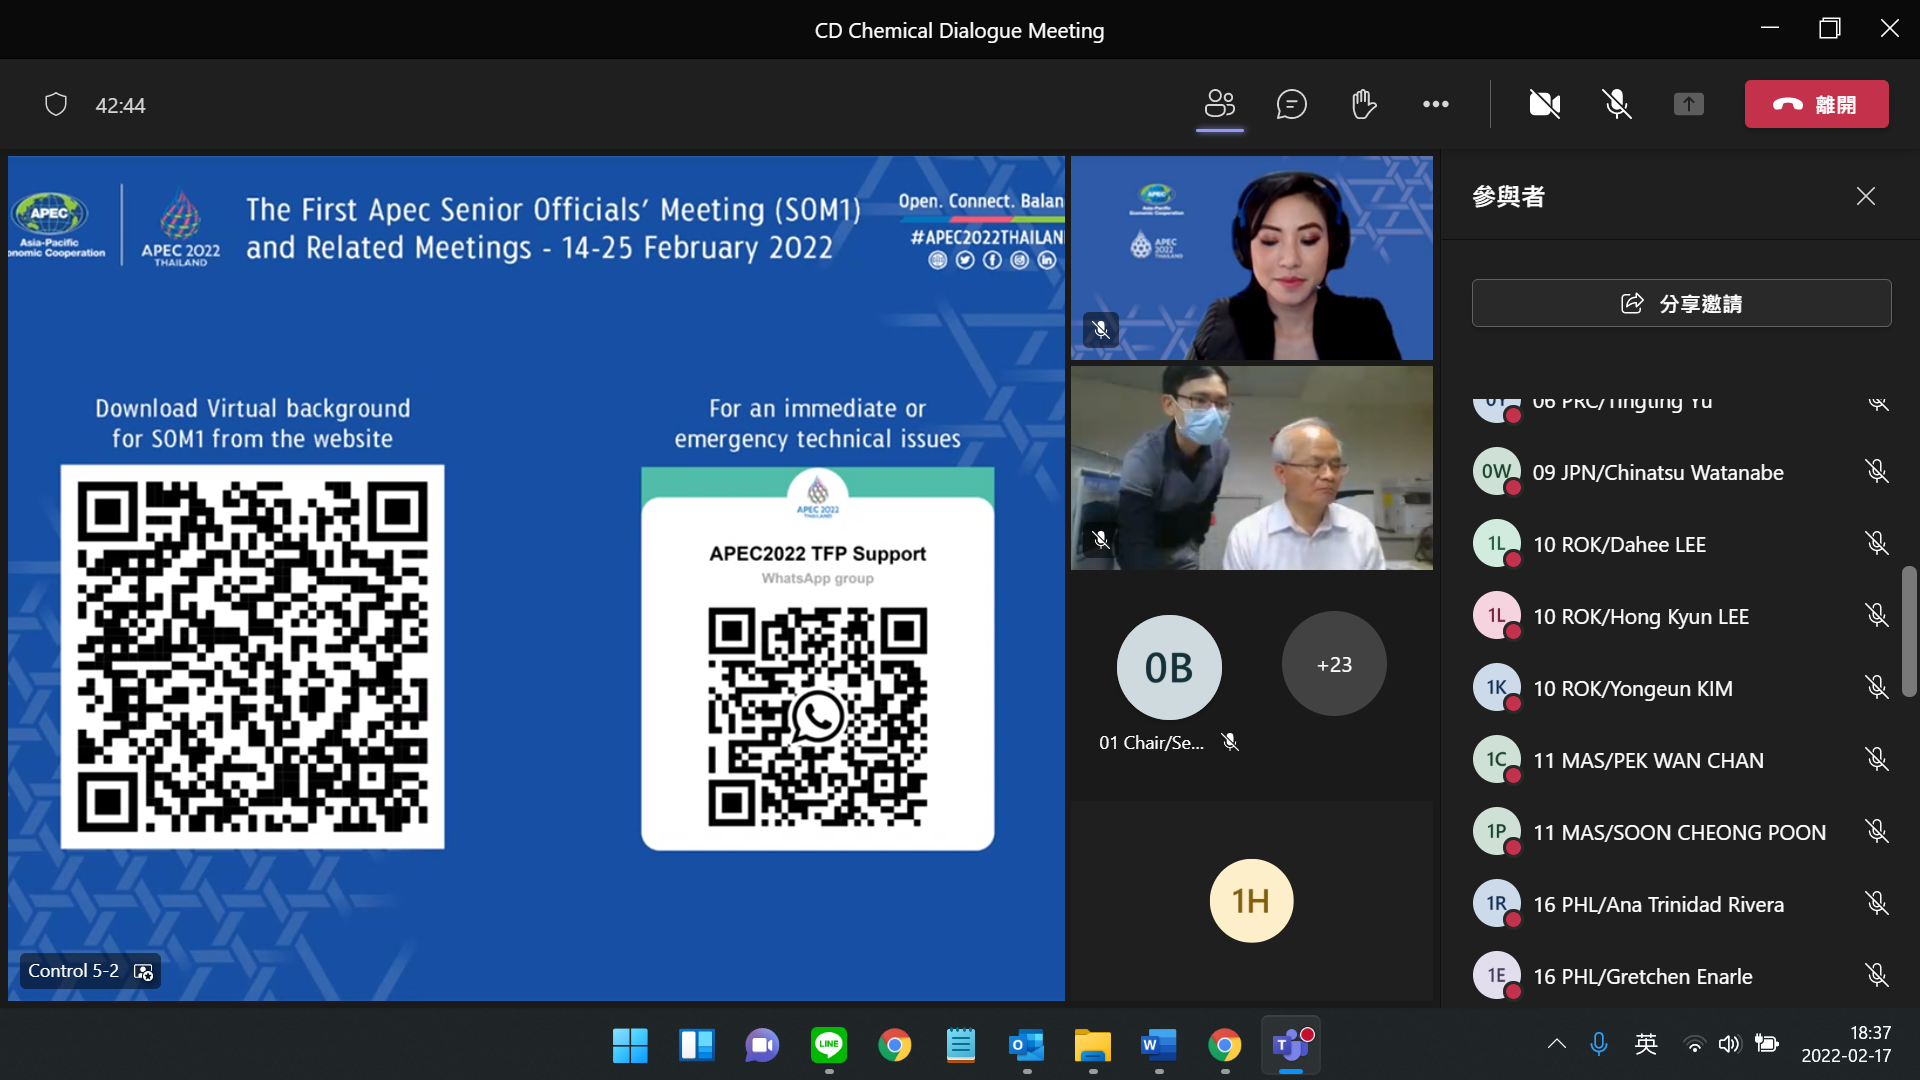
Task: Select the 0B Chair avatar tile
Action: point(1168,667)
